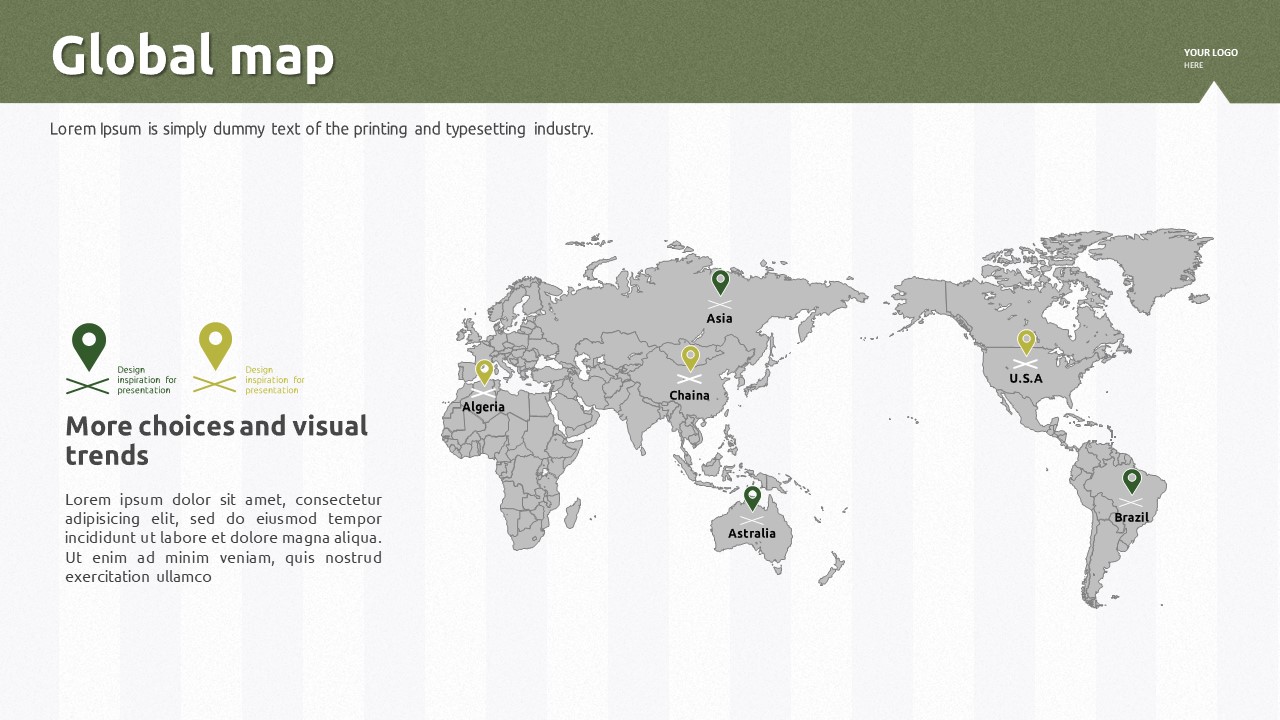Select the yellow crossed lines in legend
Viewport: 1280px width, 720px height.
pos(214,385)
